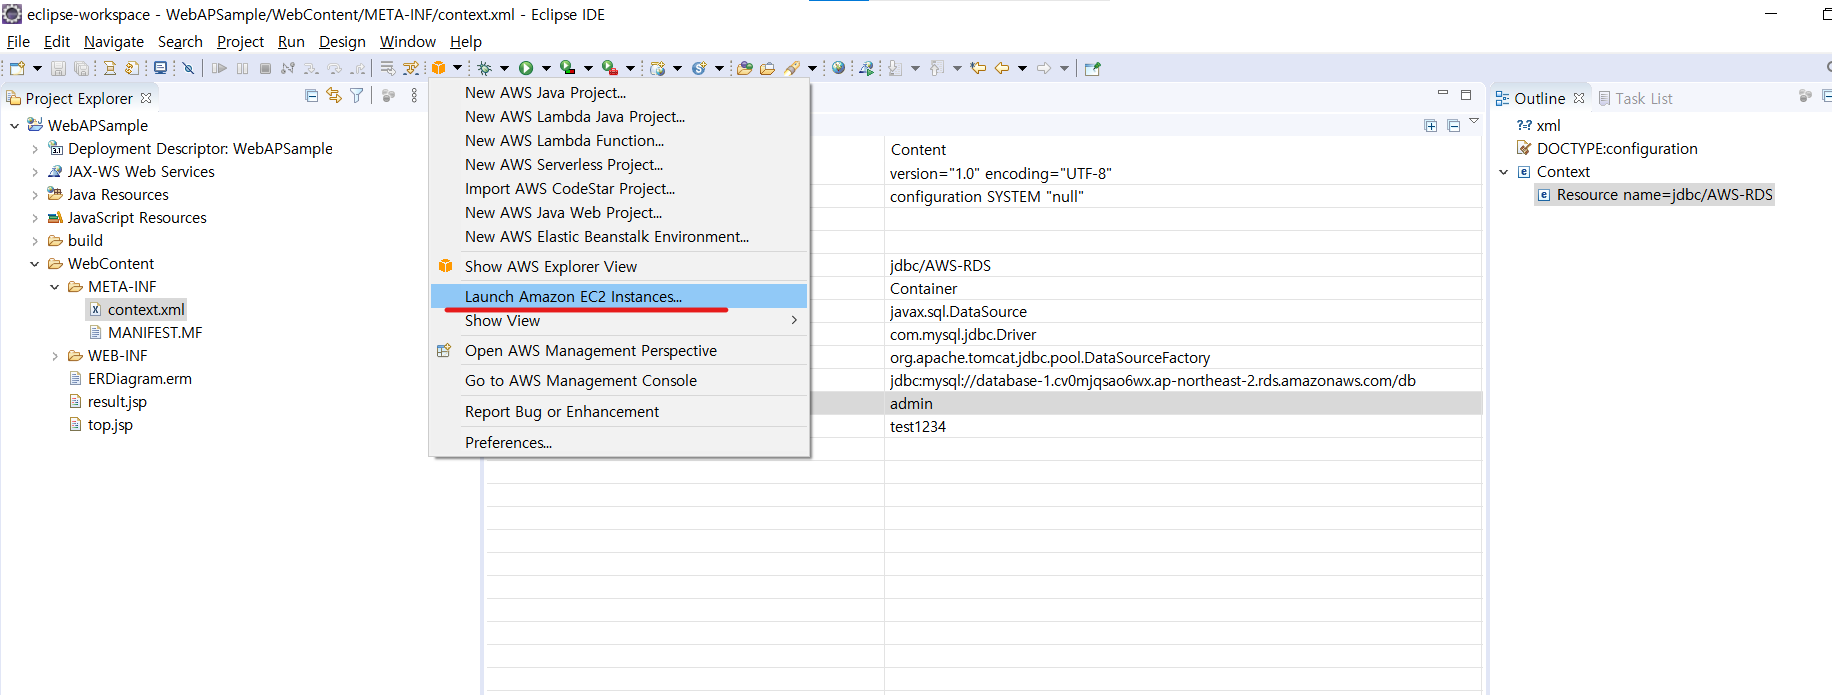Viewport: 1832px width, 695px height.
Task: Open the File menu
Action: point(18,41)
